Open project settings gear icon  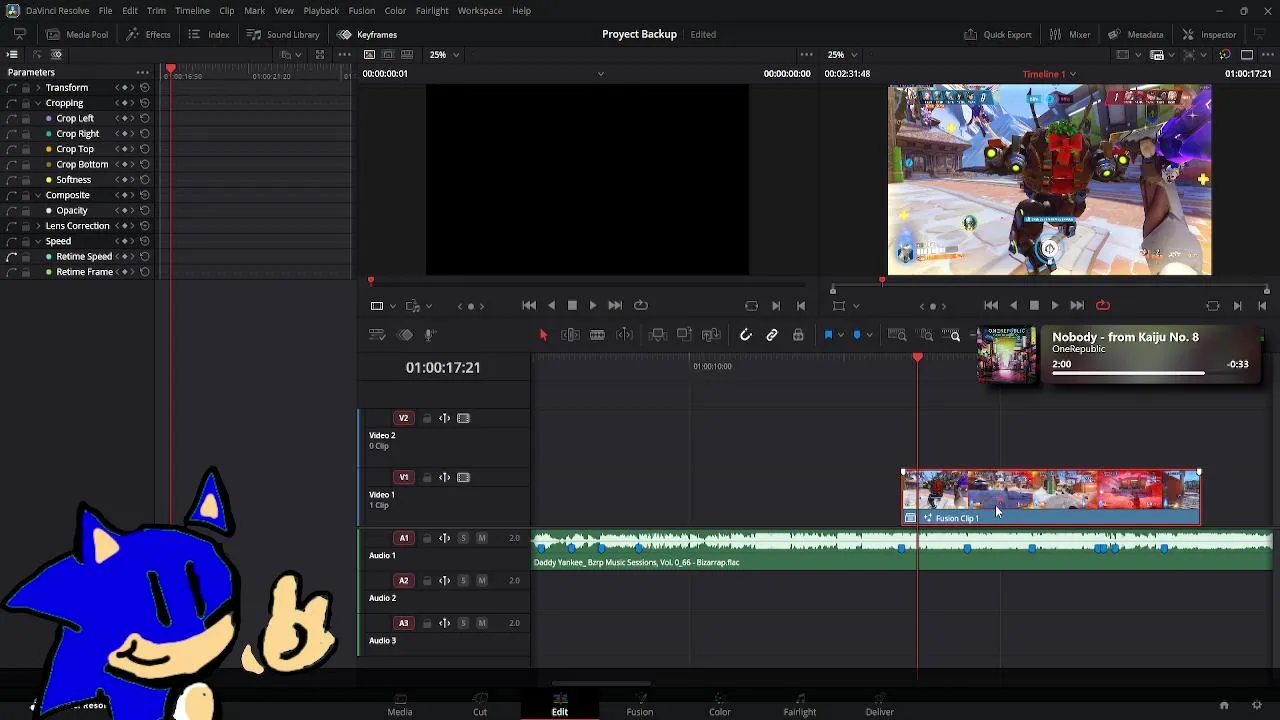[x=1257, y=706]
